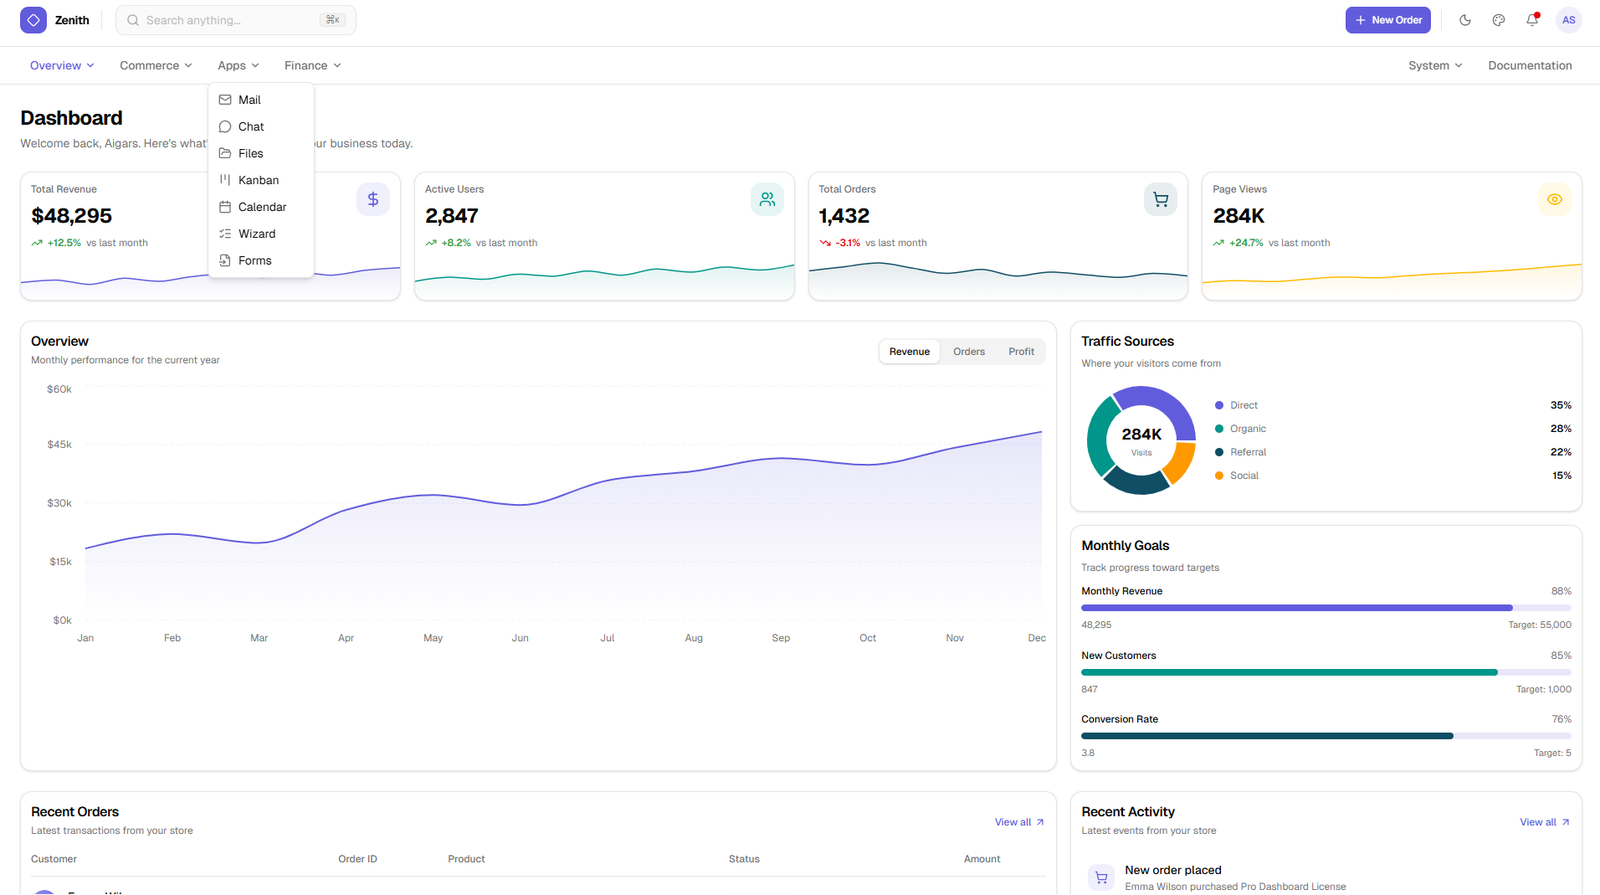Click the Target: 55,000 label
This screenshot has width=1600, height=895.
pyautogui.click(x=1540, y=625)
